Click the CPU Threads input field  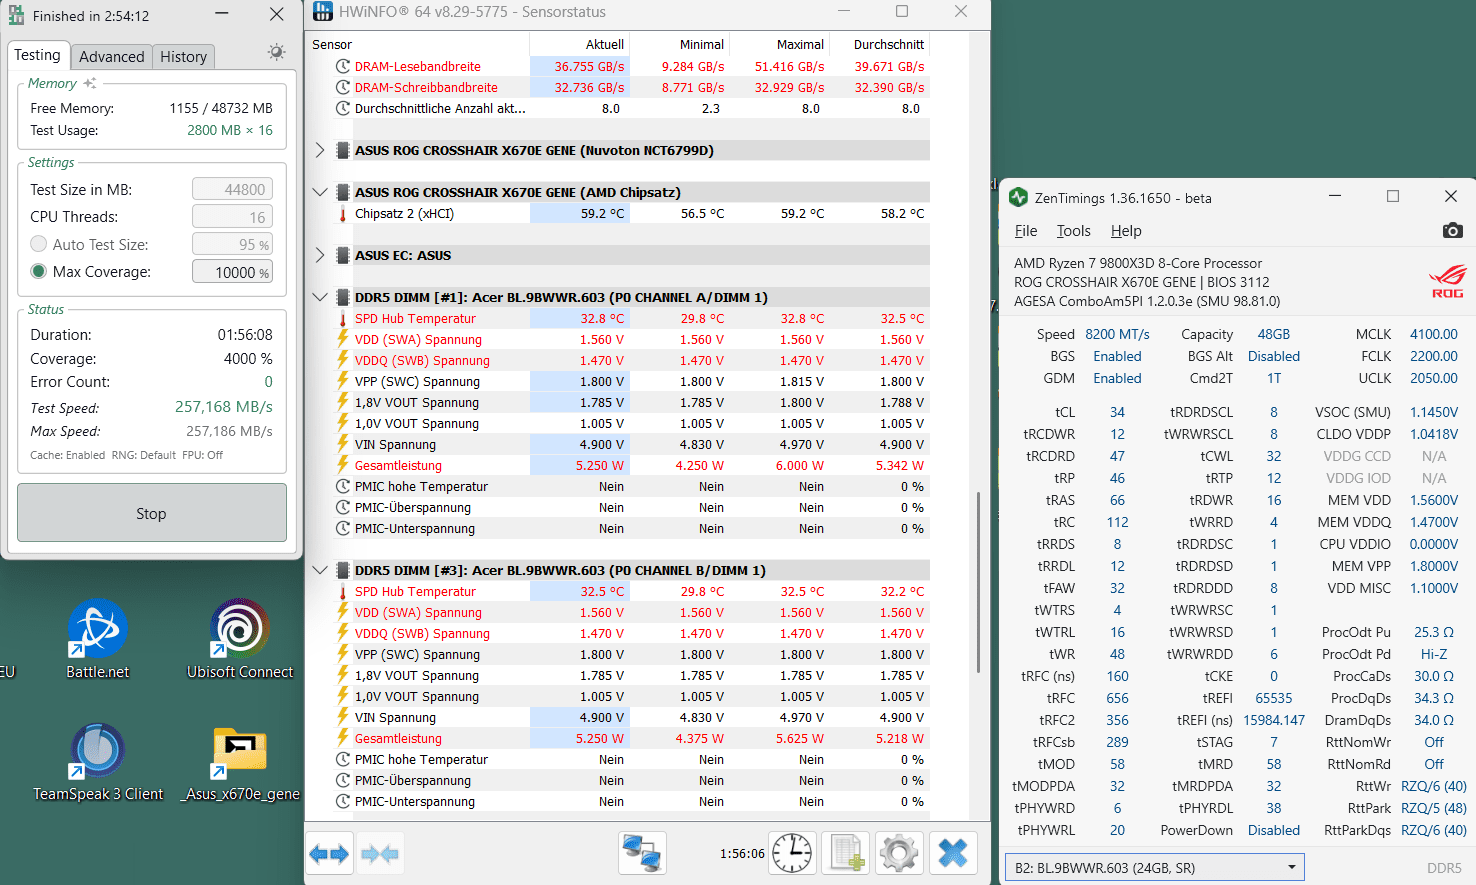[232, 217]
